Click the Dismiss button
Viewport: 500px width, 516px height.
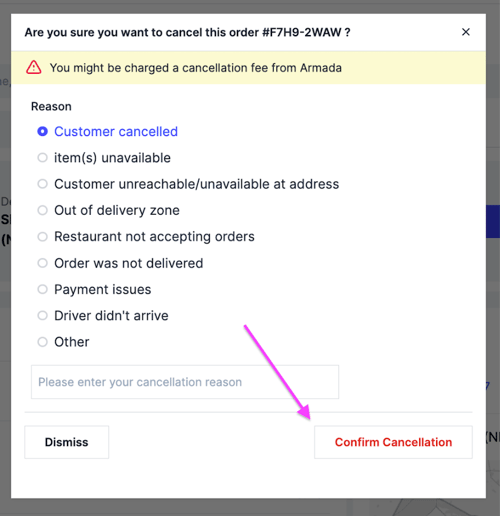(x=67, y=442)
